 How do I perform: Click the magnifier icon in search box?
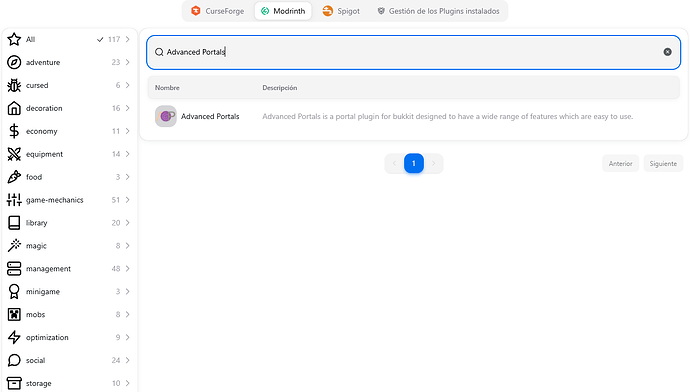(159, 52)
